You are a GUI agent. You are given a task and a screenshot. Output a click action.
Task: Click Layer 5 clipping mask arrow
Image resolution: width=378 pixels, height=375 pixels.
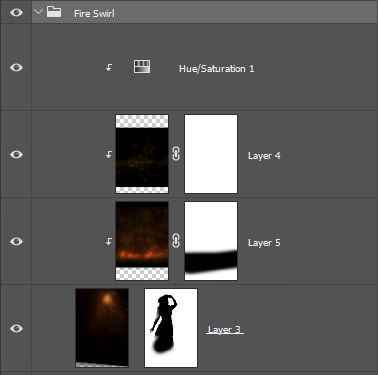109,242
